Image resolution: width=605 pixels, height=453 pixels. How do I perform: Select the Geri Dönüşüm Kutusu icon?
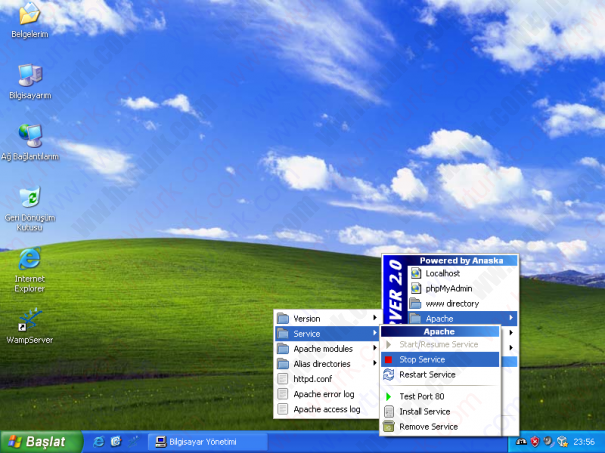(30, 208)
